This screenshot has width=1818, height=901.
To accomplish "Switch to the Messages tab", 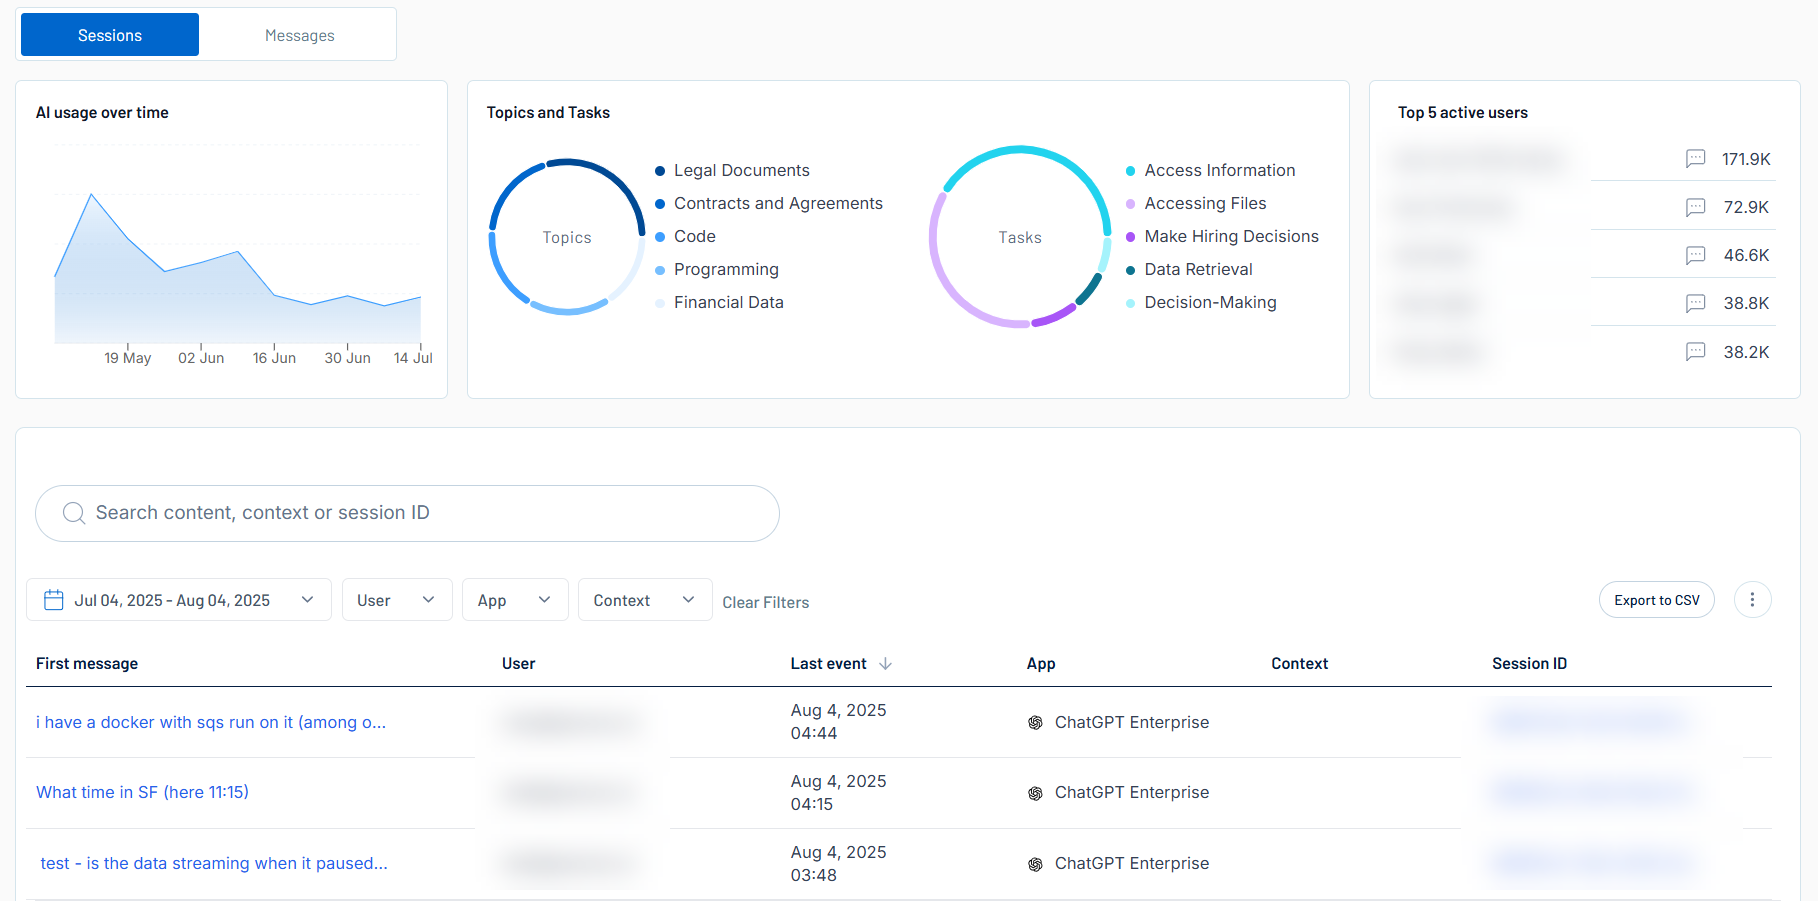I will [x=299, y=35].
